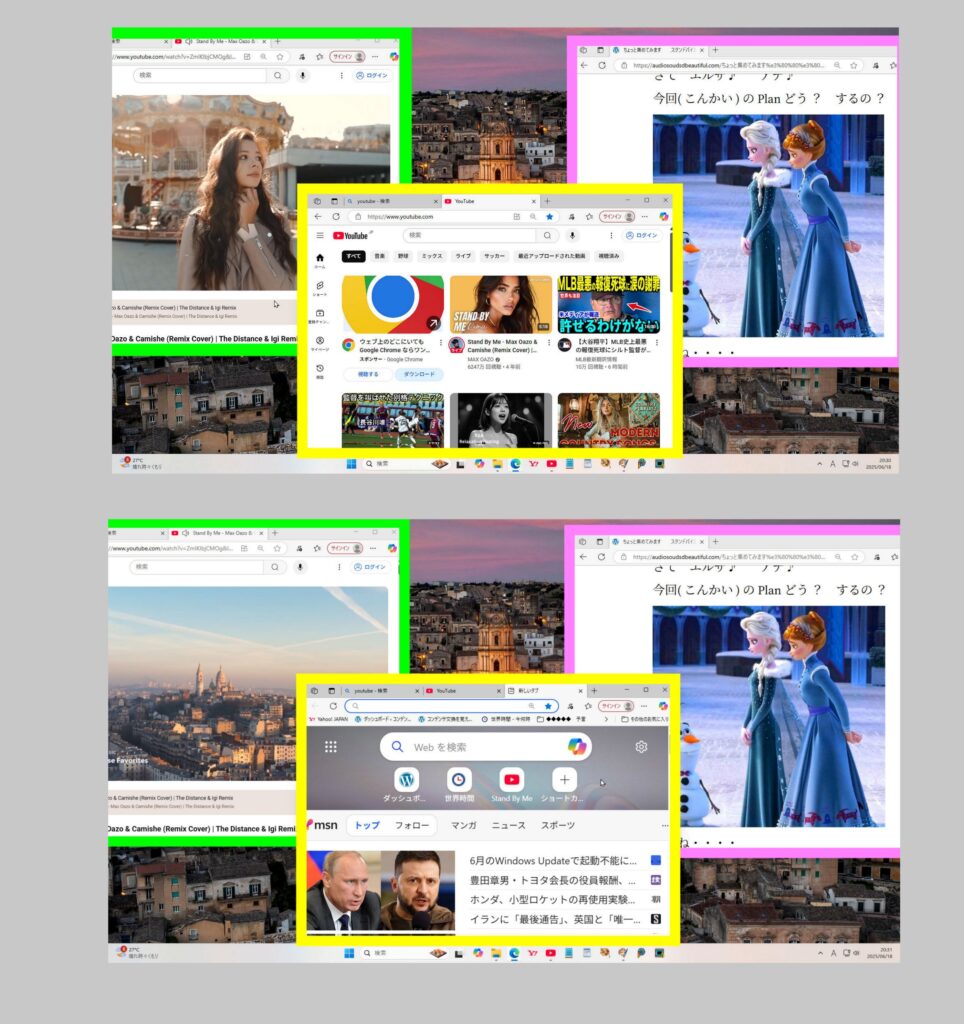Open the MSN feed … more options menu
The height and width of the screenshot is (1024, 964).
665,825
